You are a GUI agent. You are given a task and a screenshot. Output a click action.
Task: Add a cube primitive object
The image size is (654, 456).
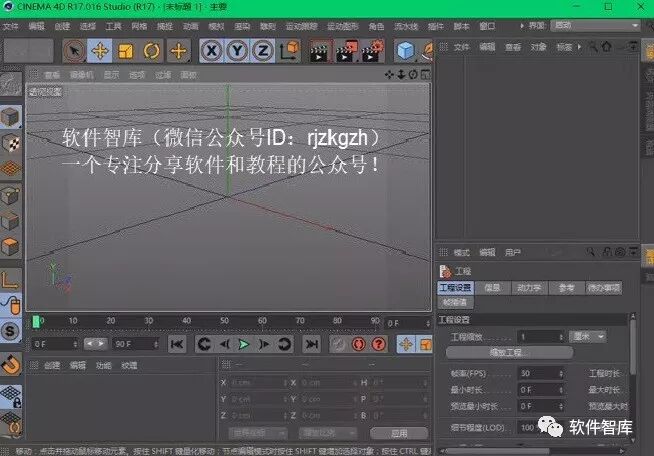(405, 51)
